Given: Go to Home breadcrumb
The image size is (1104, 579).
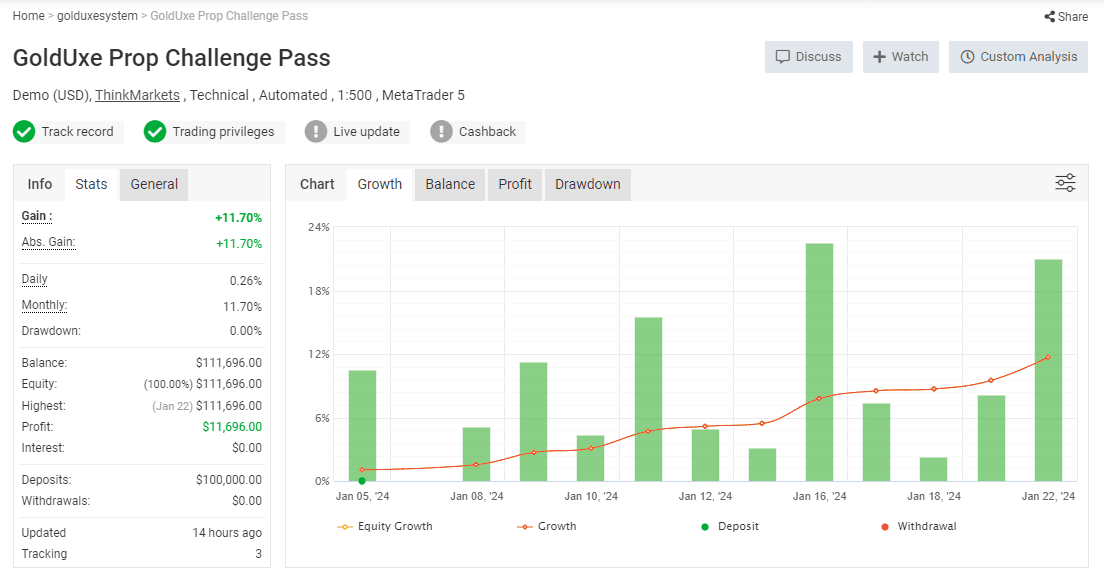Looking at the screenshot, I should [x=28, y=15].
